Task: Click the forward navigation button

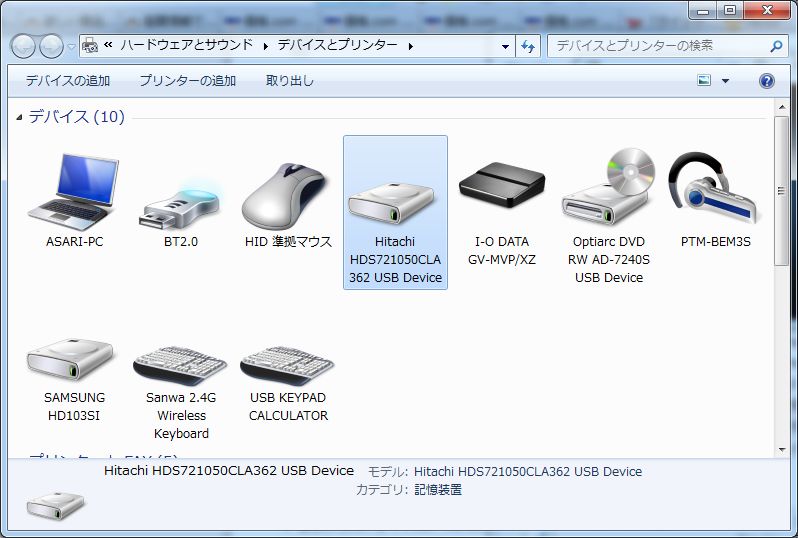Action: (x=51, y=47)
